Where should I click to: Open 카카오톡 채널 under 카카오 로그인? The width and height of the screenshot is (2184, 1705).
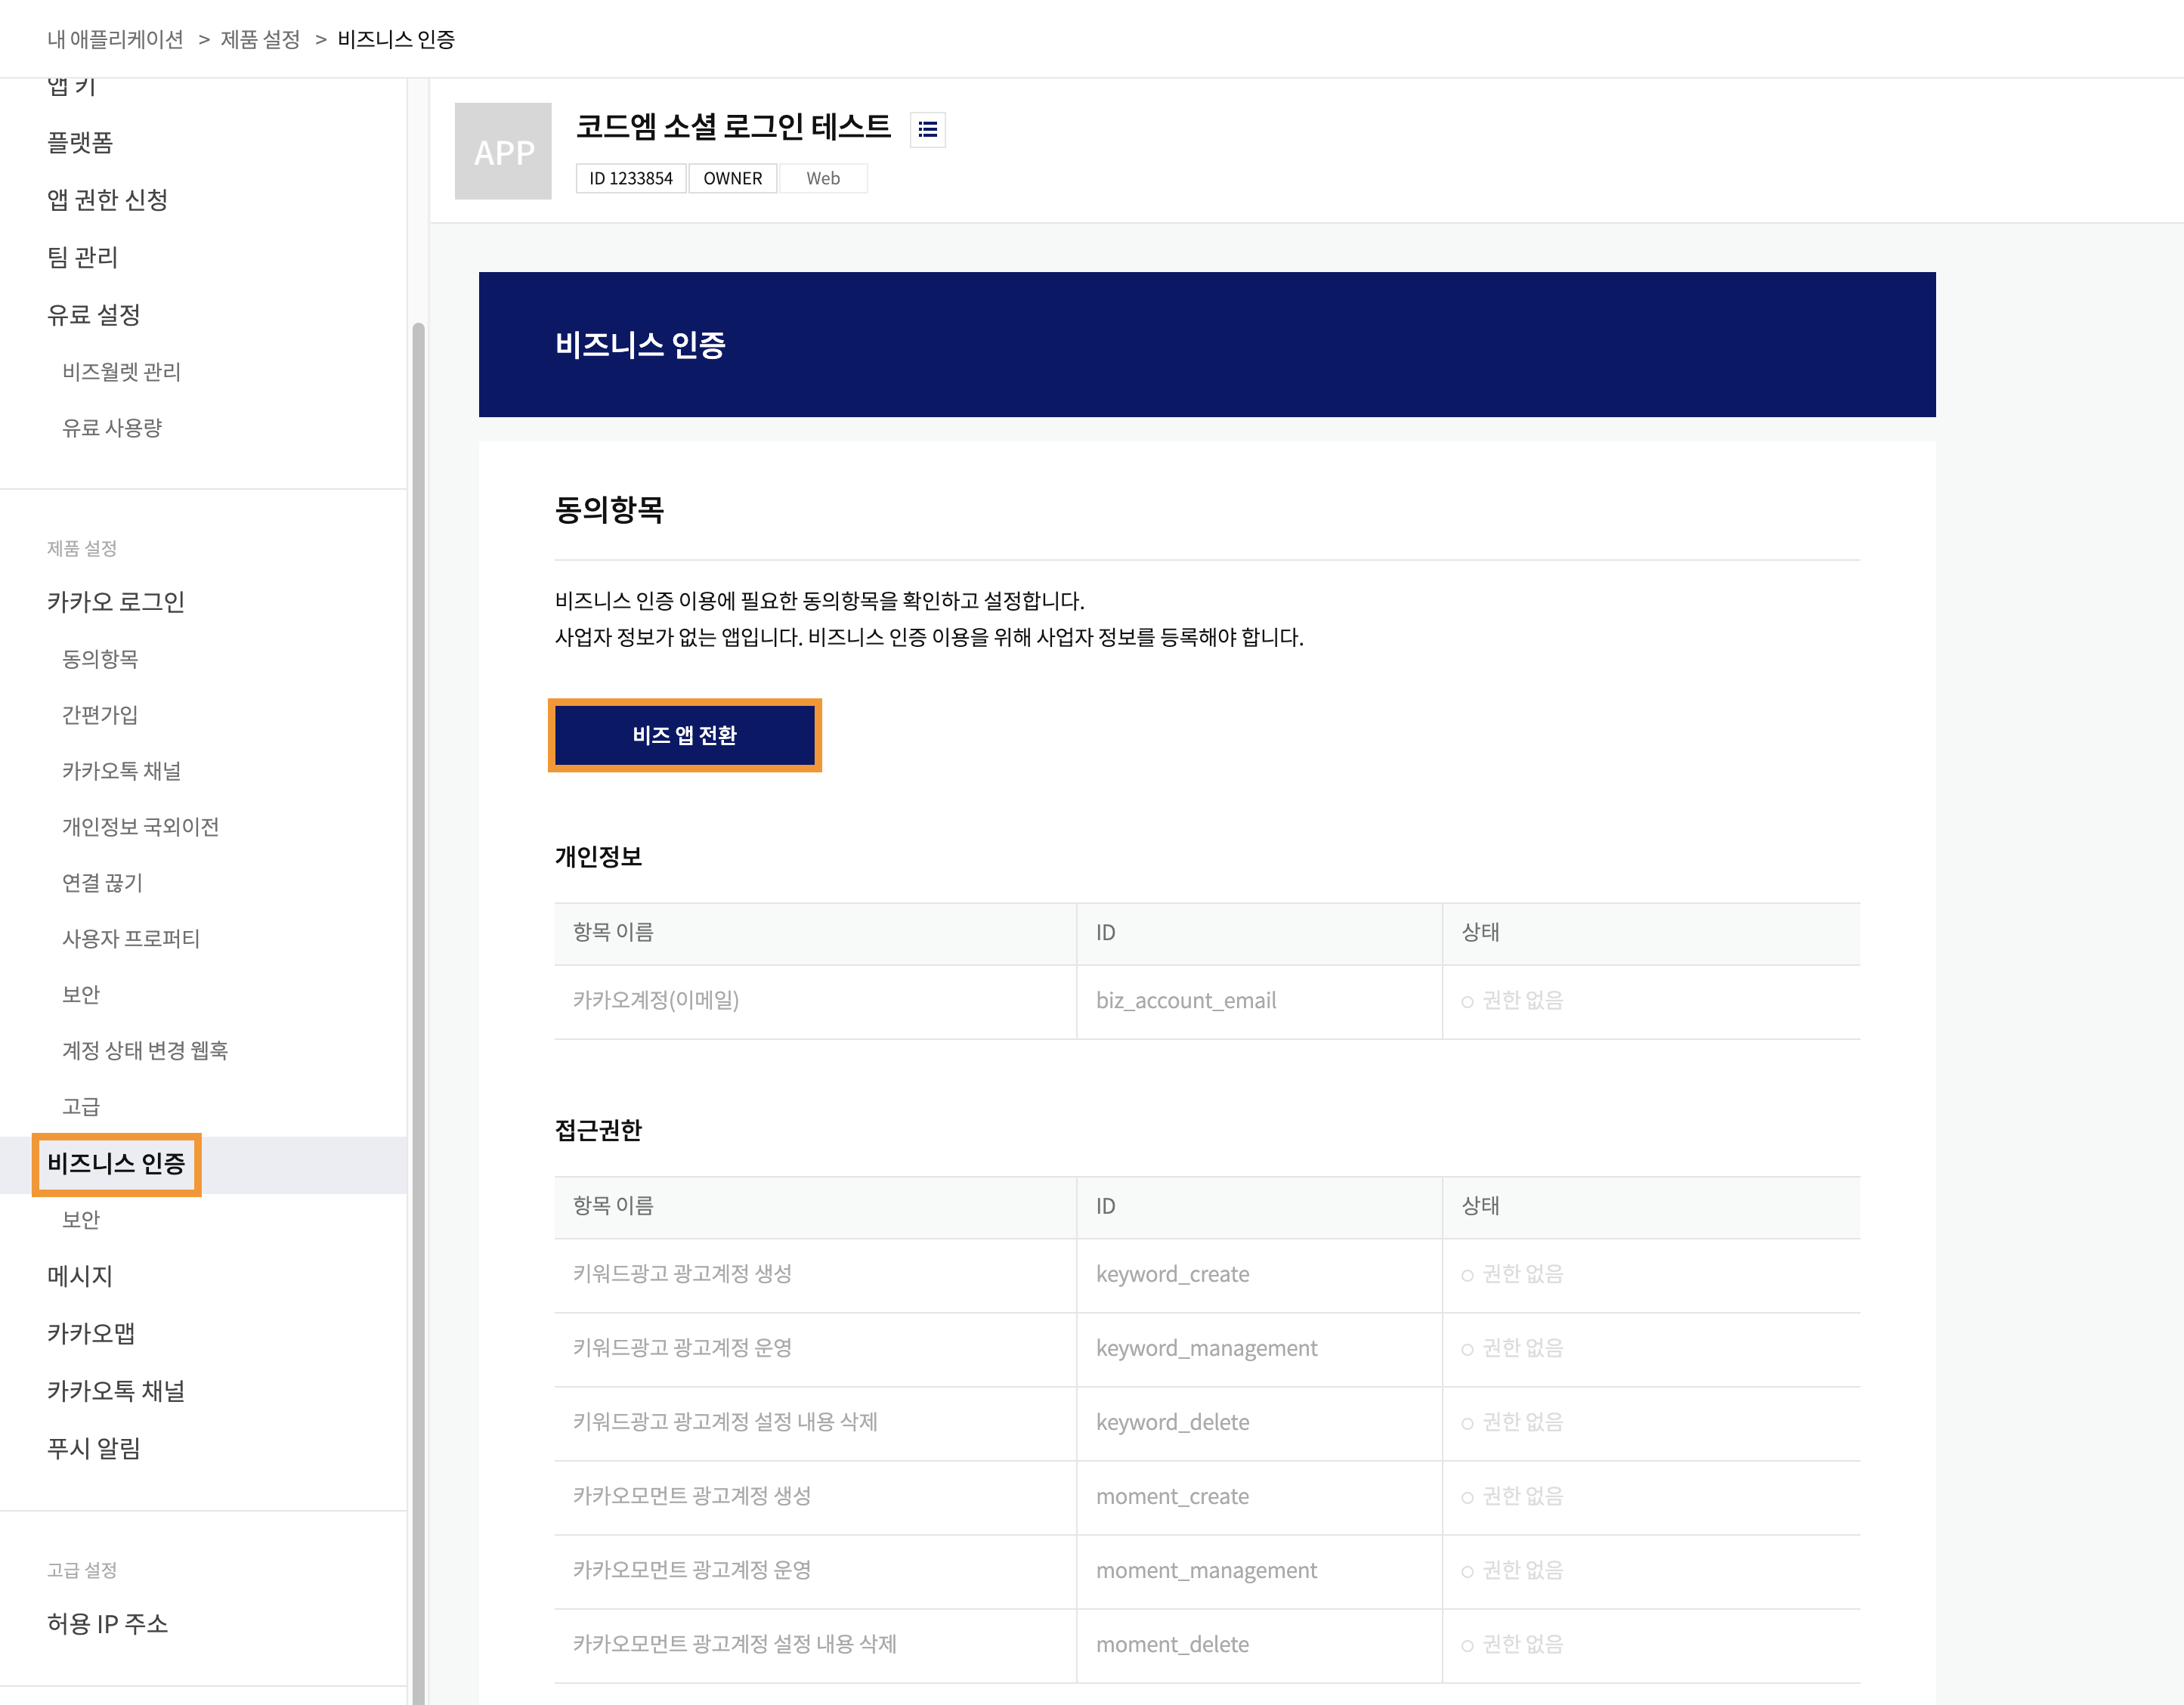click(121, 771)
